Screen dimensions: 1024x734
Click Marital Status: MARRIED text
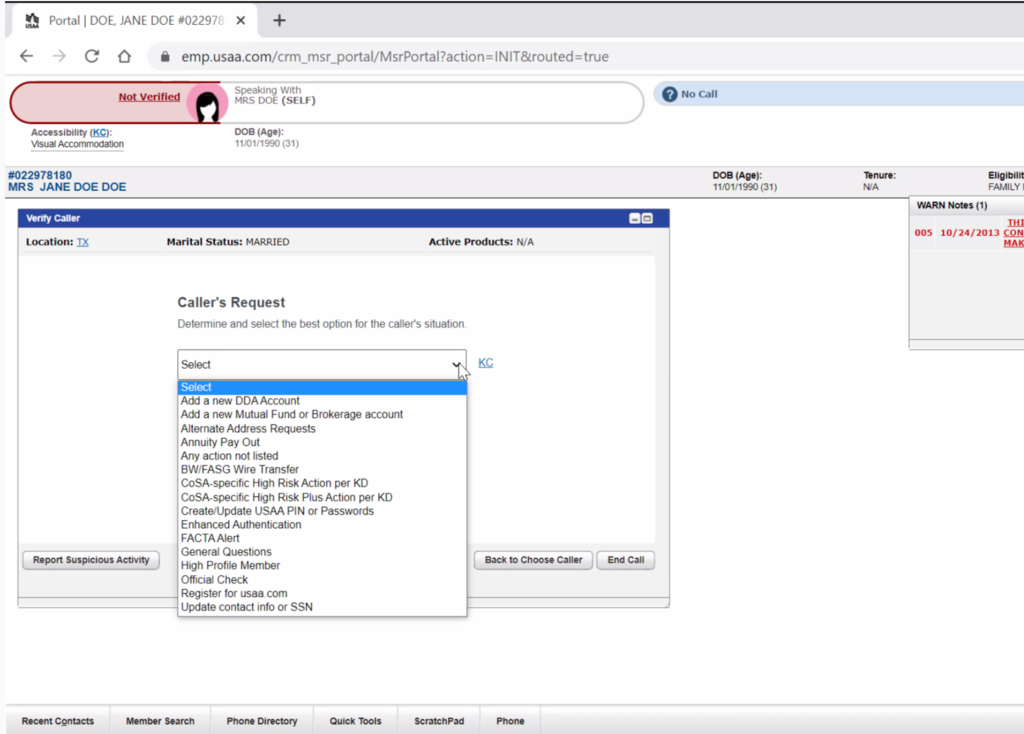coord(228,242)
